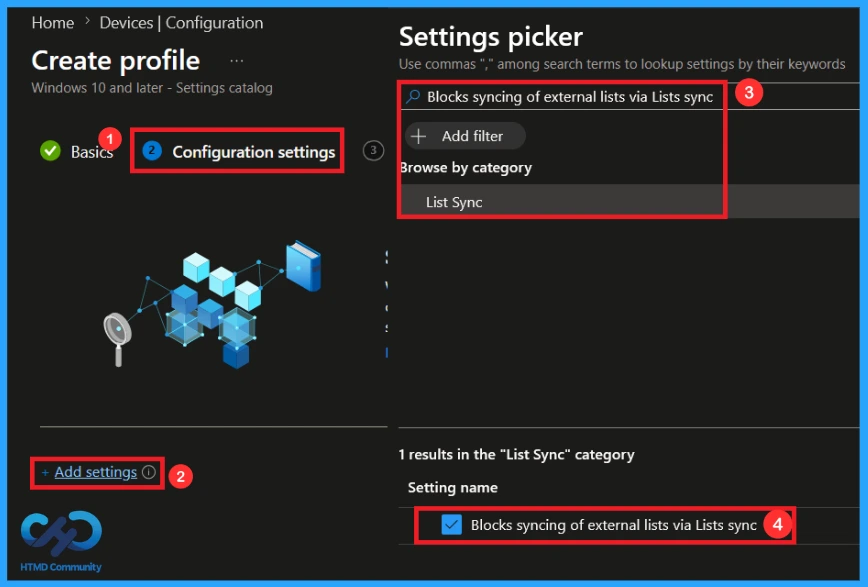
Task: Click 'Windows 10 and later - Settings catalog' subtitle
Action: [x=152, y=88]
